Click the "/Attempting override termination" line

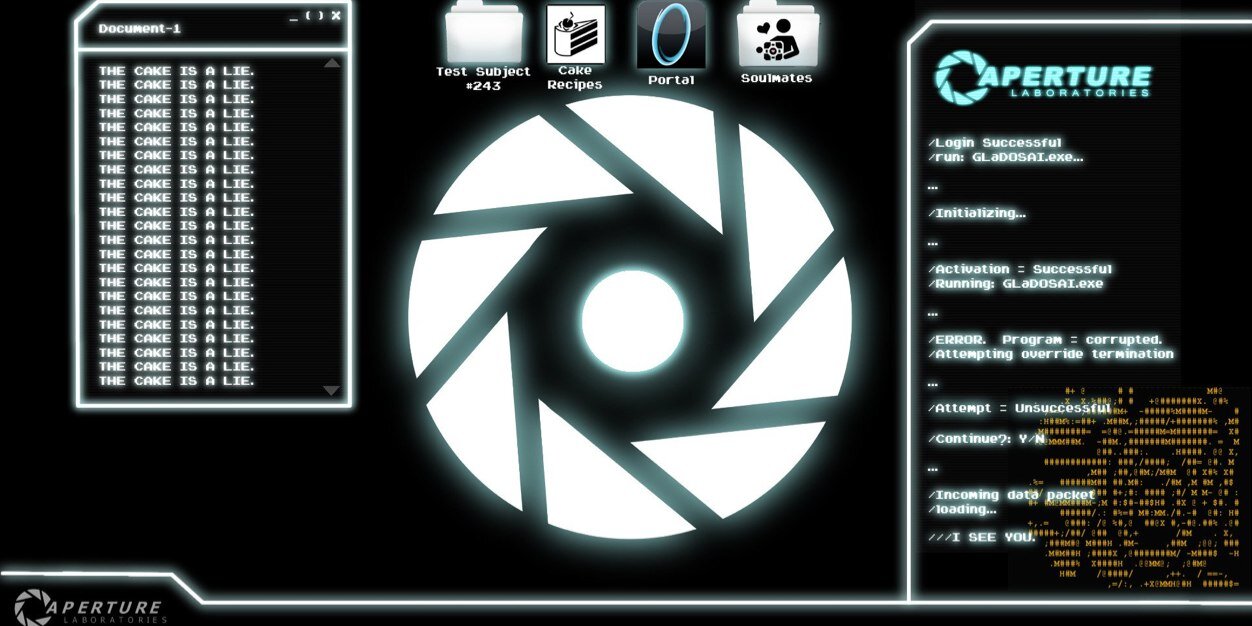(1051, 354)
